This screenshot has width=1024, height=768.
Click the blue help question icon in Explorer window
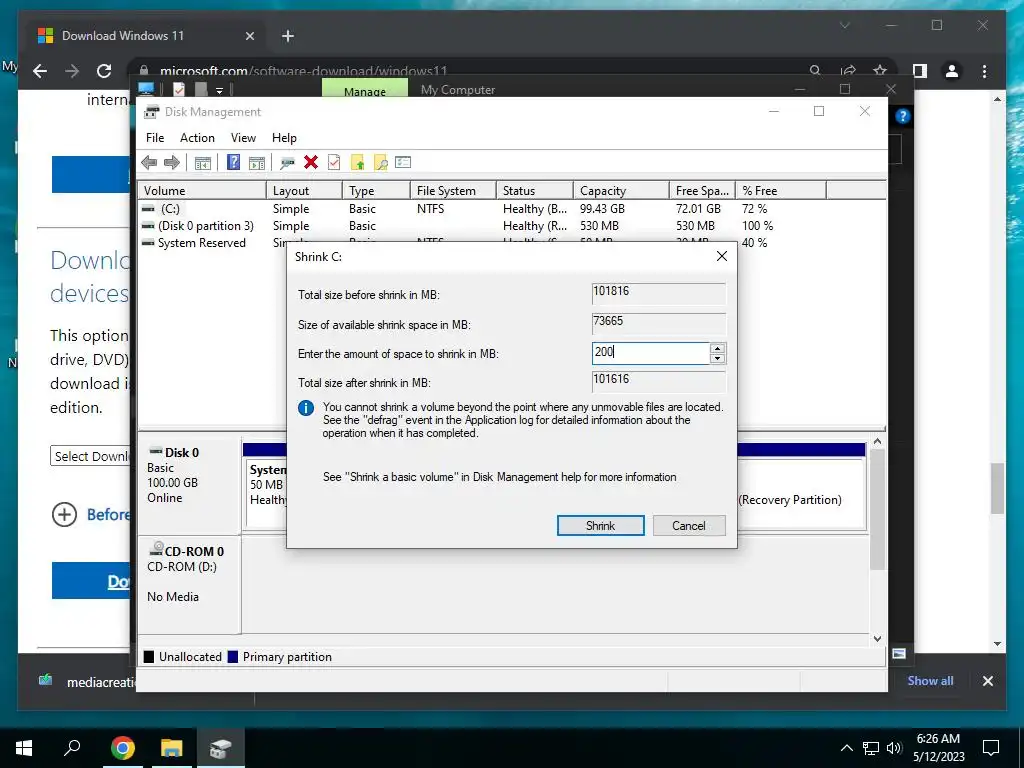(x=903, y=116)
